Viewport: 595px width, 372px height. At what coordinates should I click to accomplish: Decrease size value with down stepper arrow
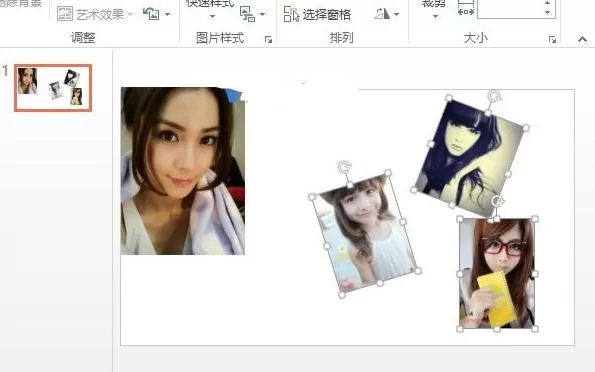point(547,13)
